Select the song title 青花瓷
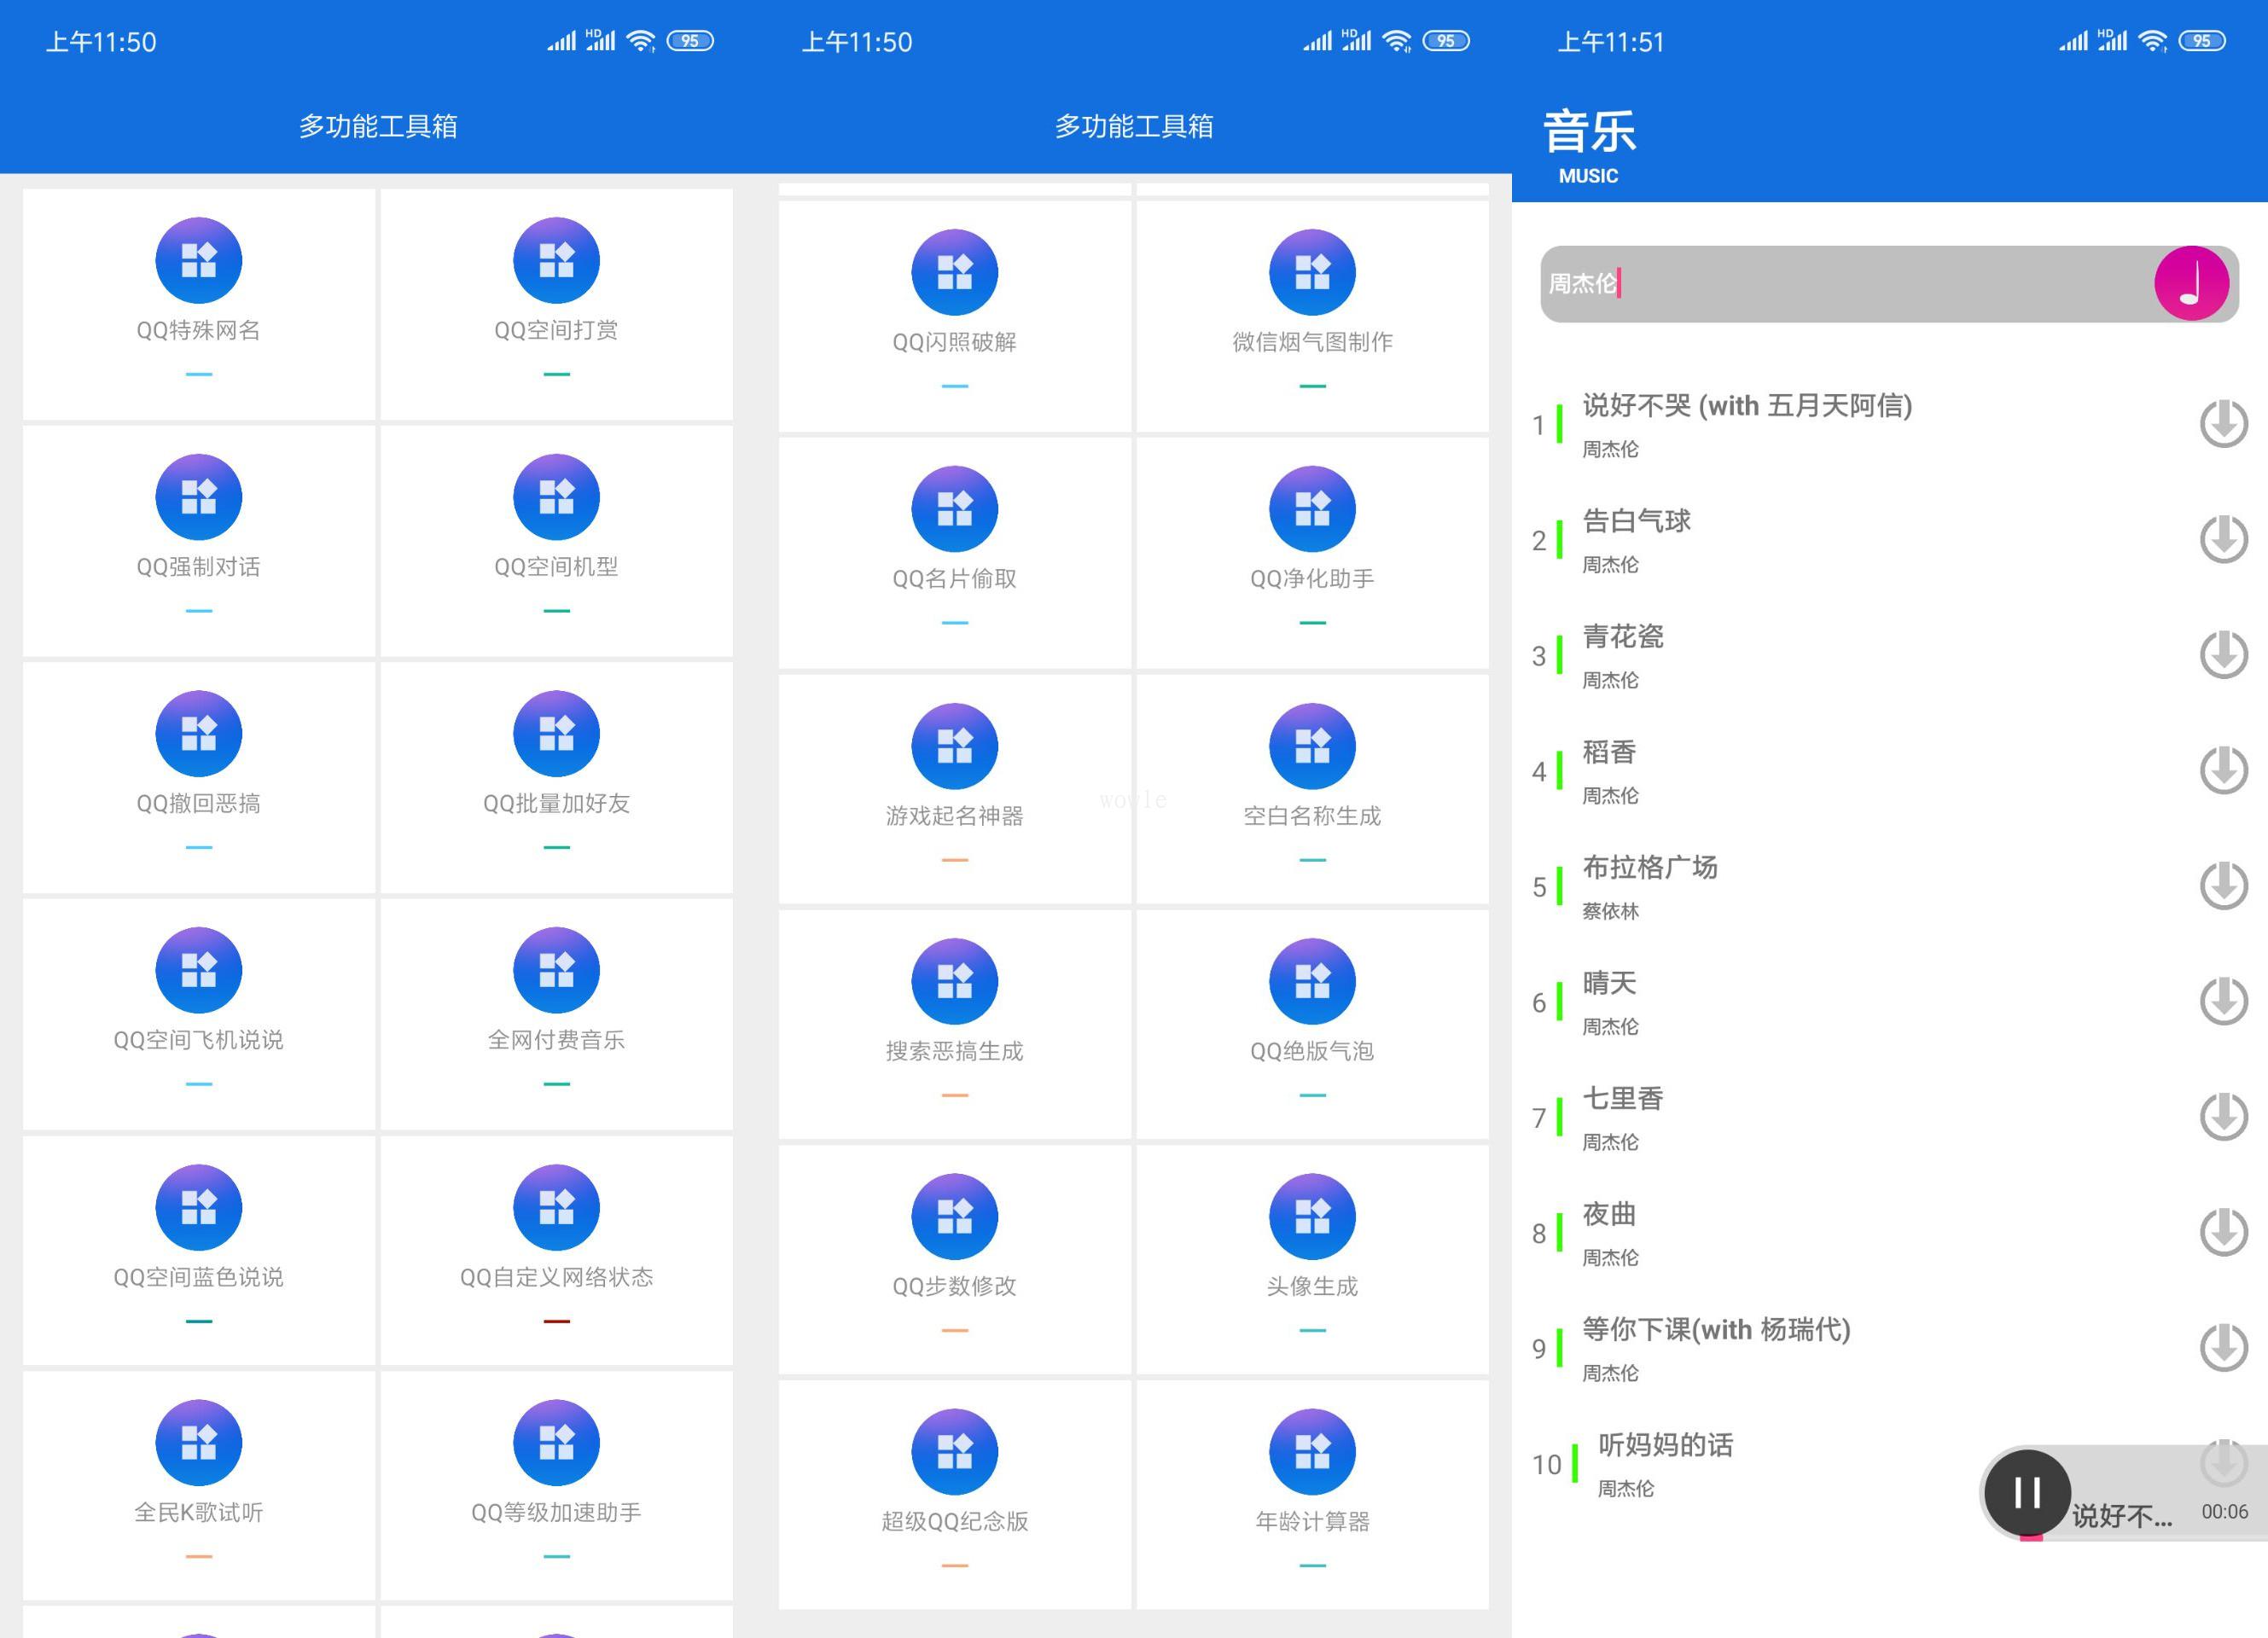This screenshot has width=2268, height=1638. pyautogui.click(x=1622, y=636)
